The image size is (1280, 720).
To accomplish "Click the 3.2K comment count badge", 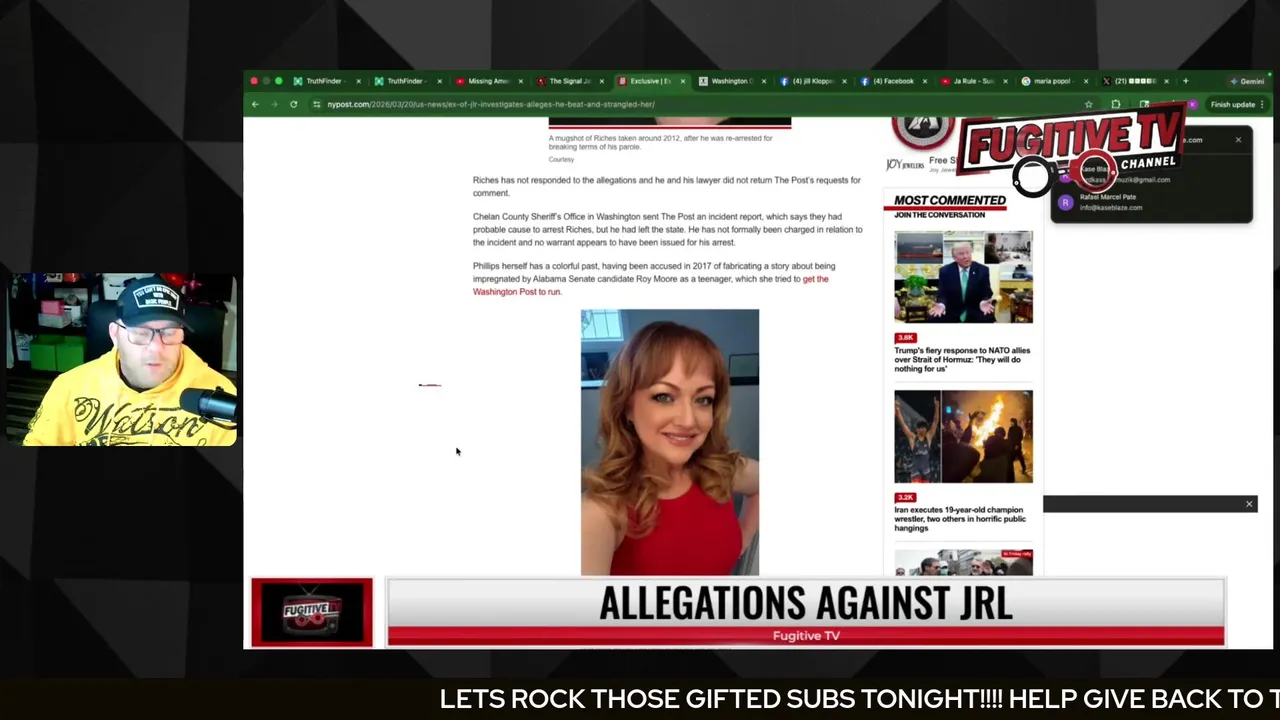I will tap(905, 497).
